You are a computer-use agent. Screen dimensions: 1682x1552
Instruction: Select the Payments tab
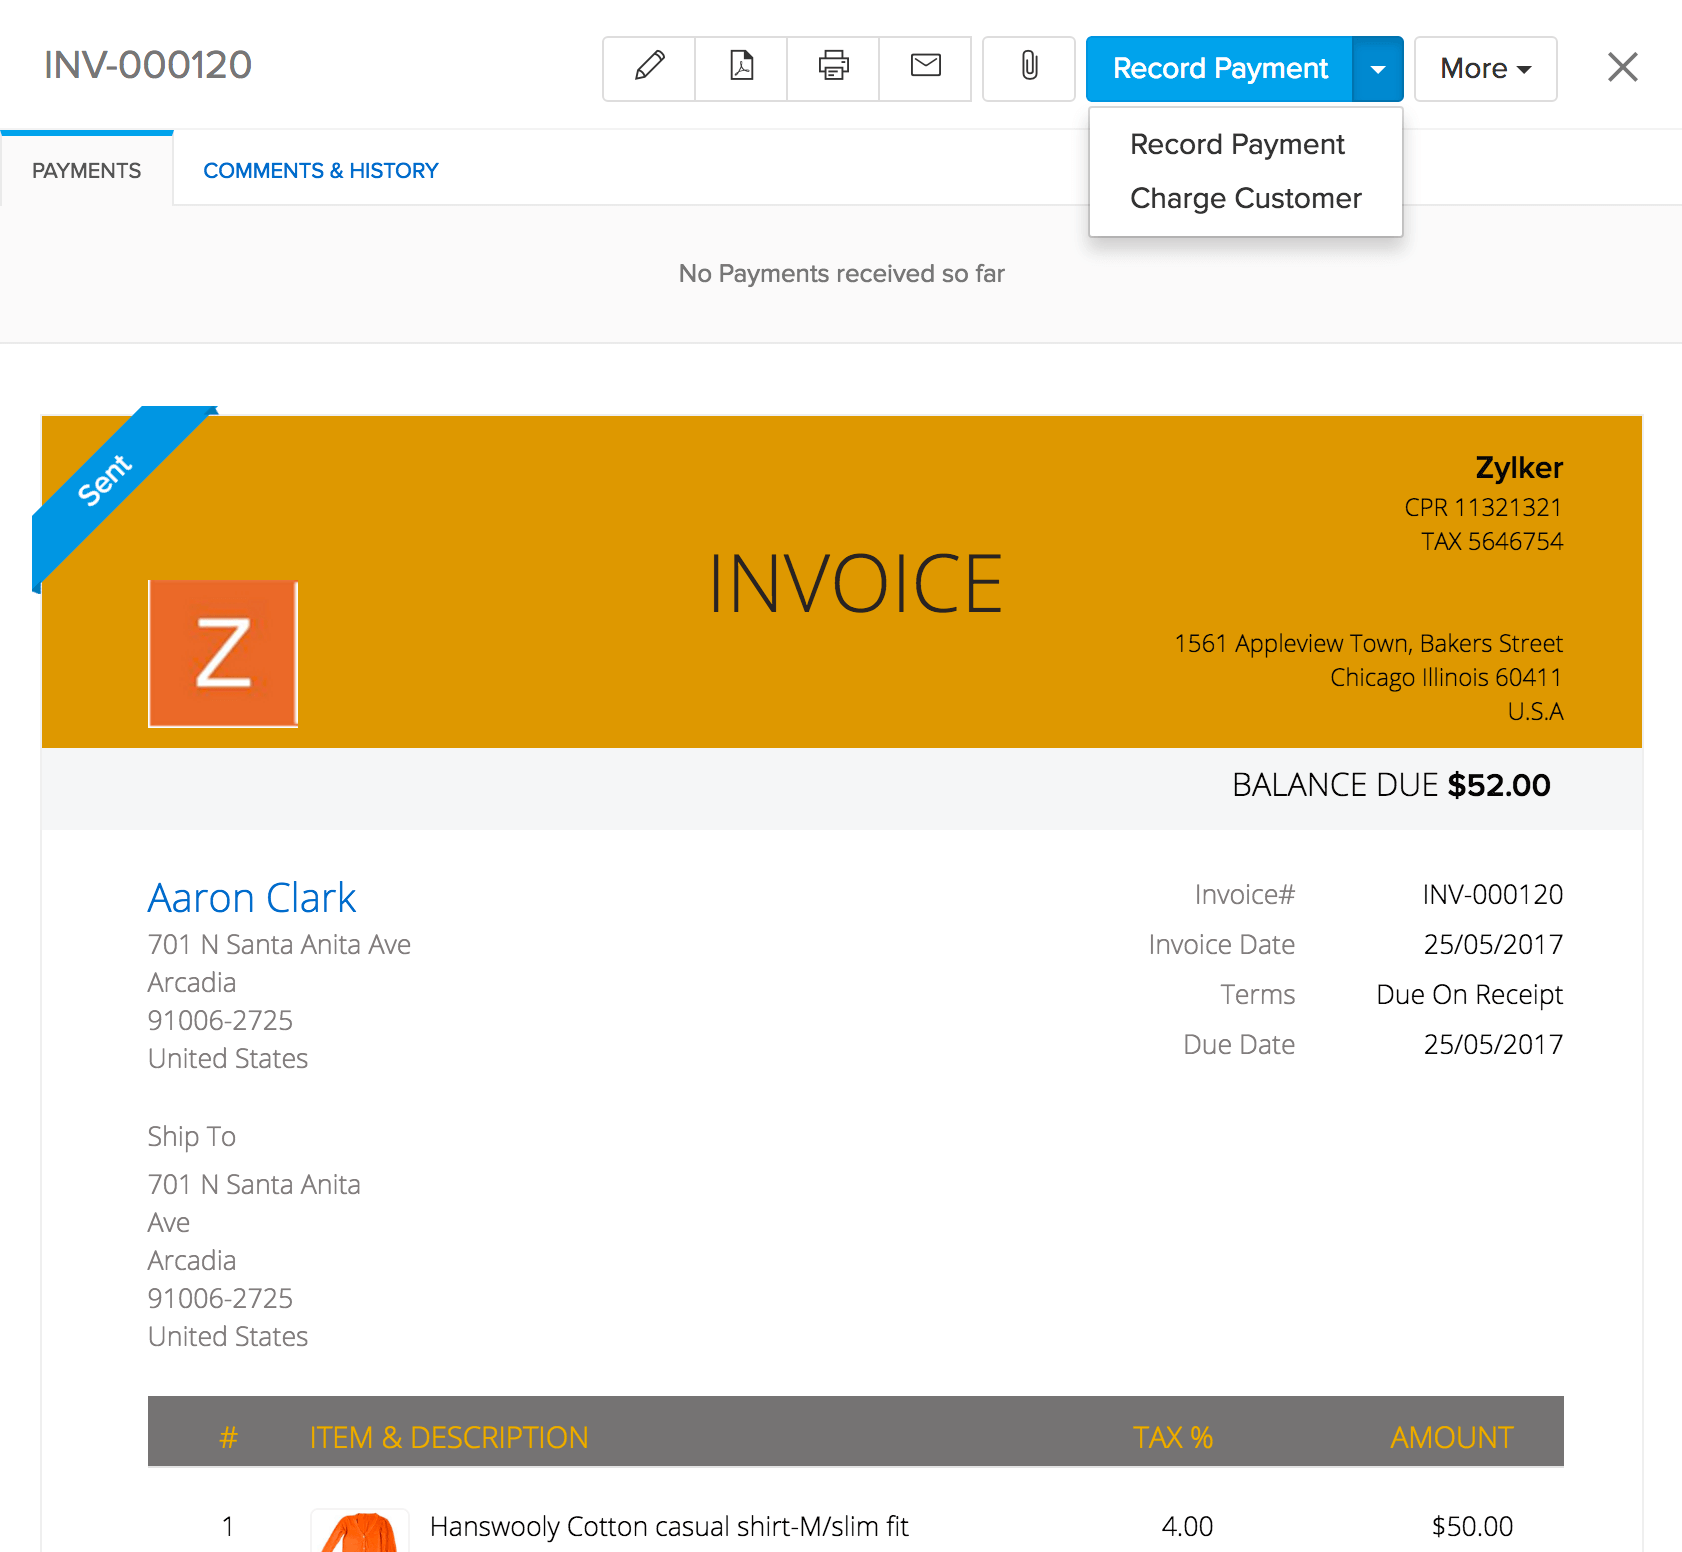click(86, 170)
